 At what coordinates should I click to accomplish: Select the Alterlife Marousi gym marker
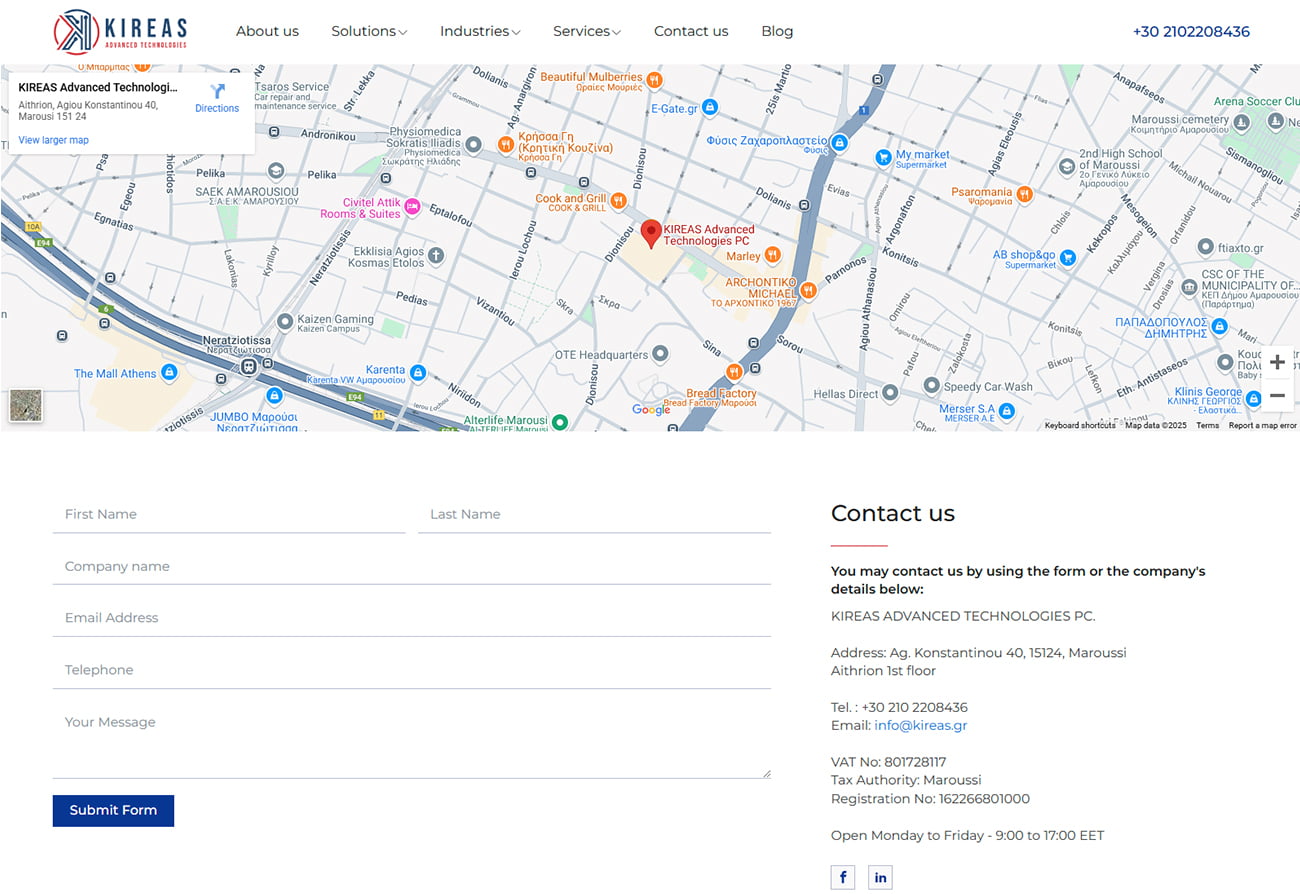click(x=560, y=422)
